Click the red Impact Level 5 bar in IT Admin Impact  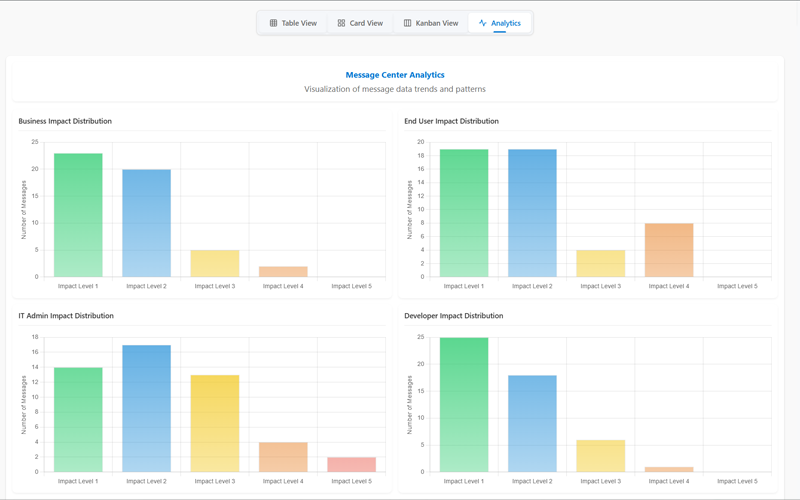[x=351, y=464]
